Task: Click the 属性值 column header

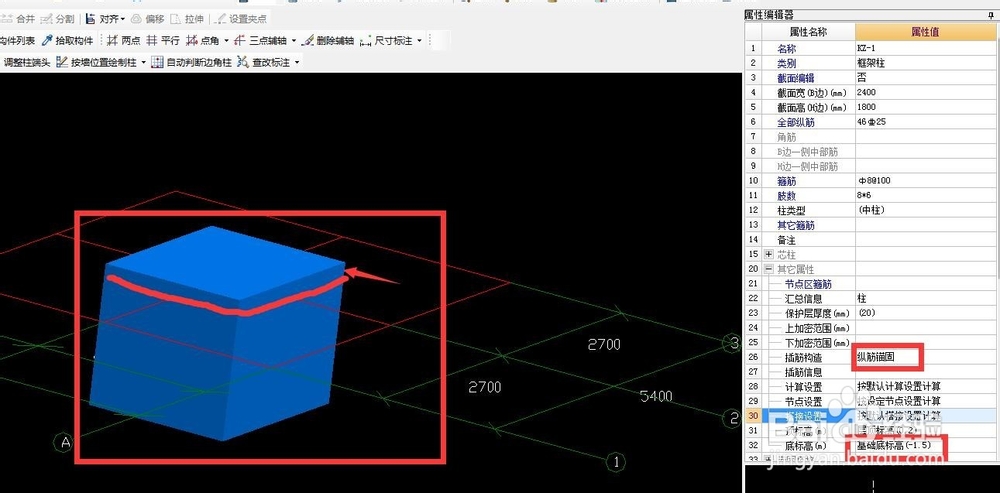Action: pyautogui.click(x=925, y=31)
